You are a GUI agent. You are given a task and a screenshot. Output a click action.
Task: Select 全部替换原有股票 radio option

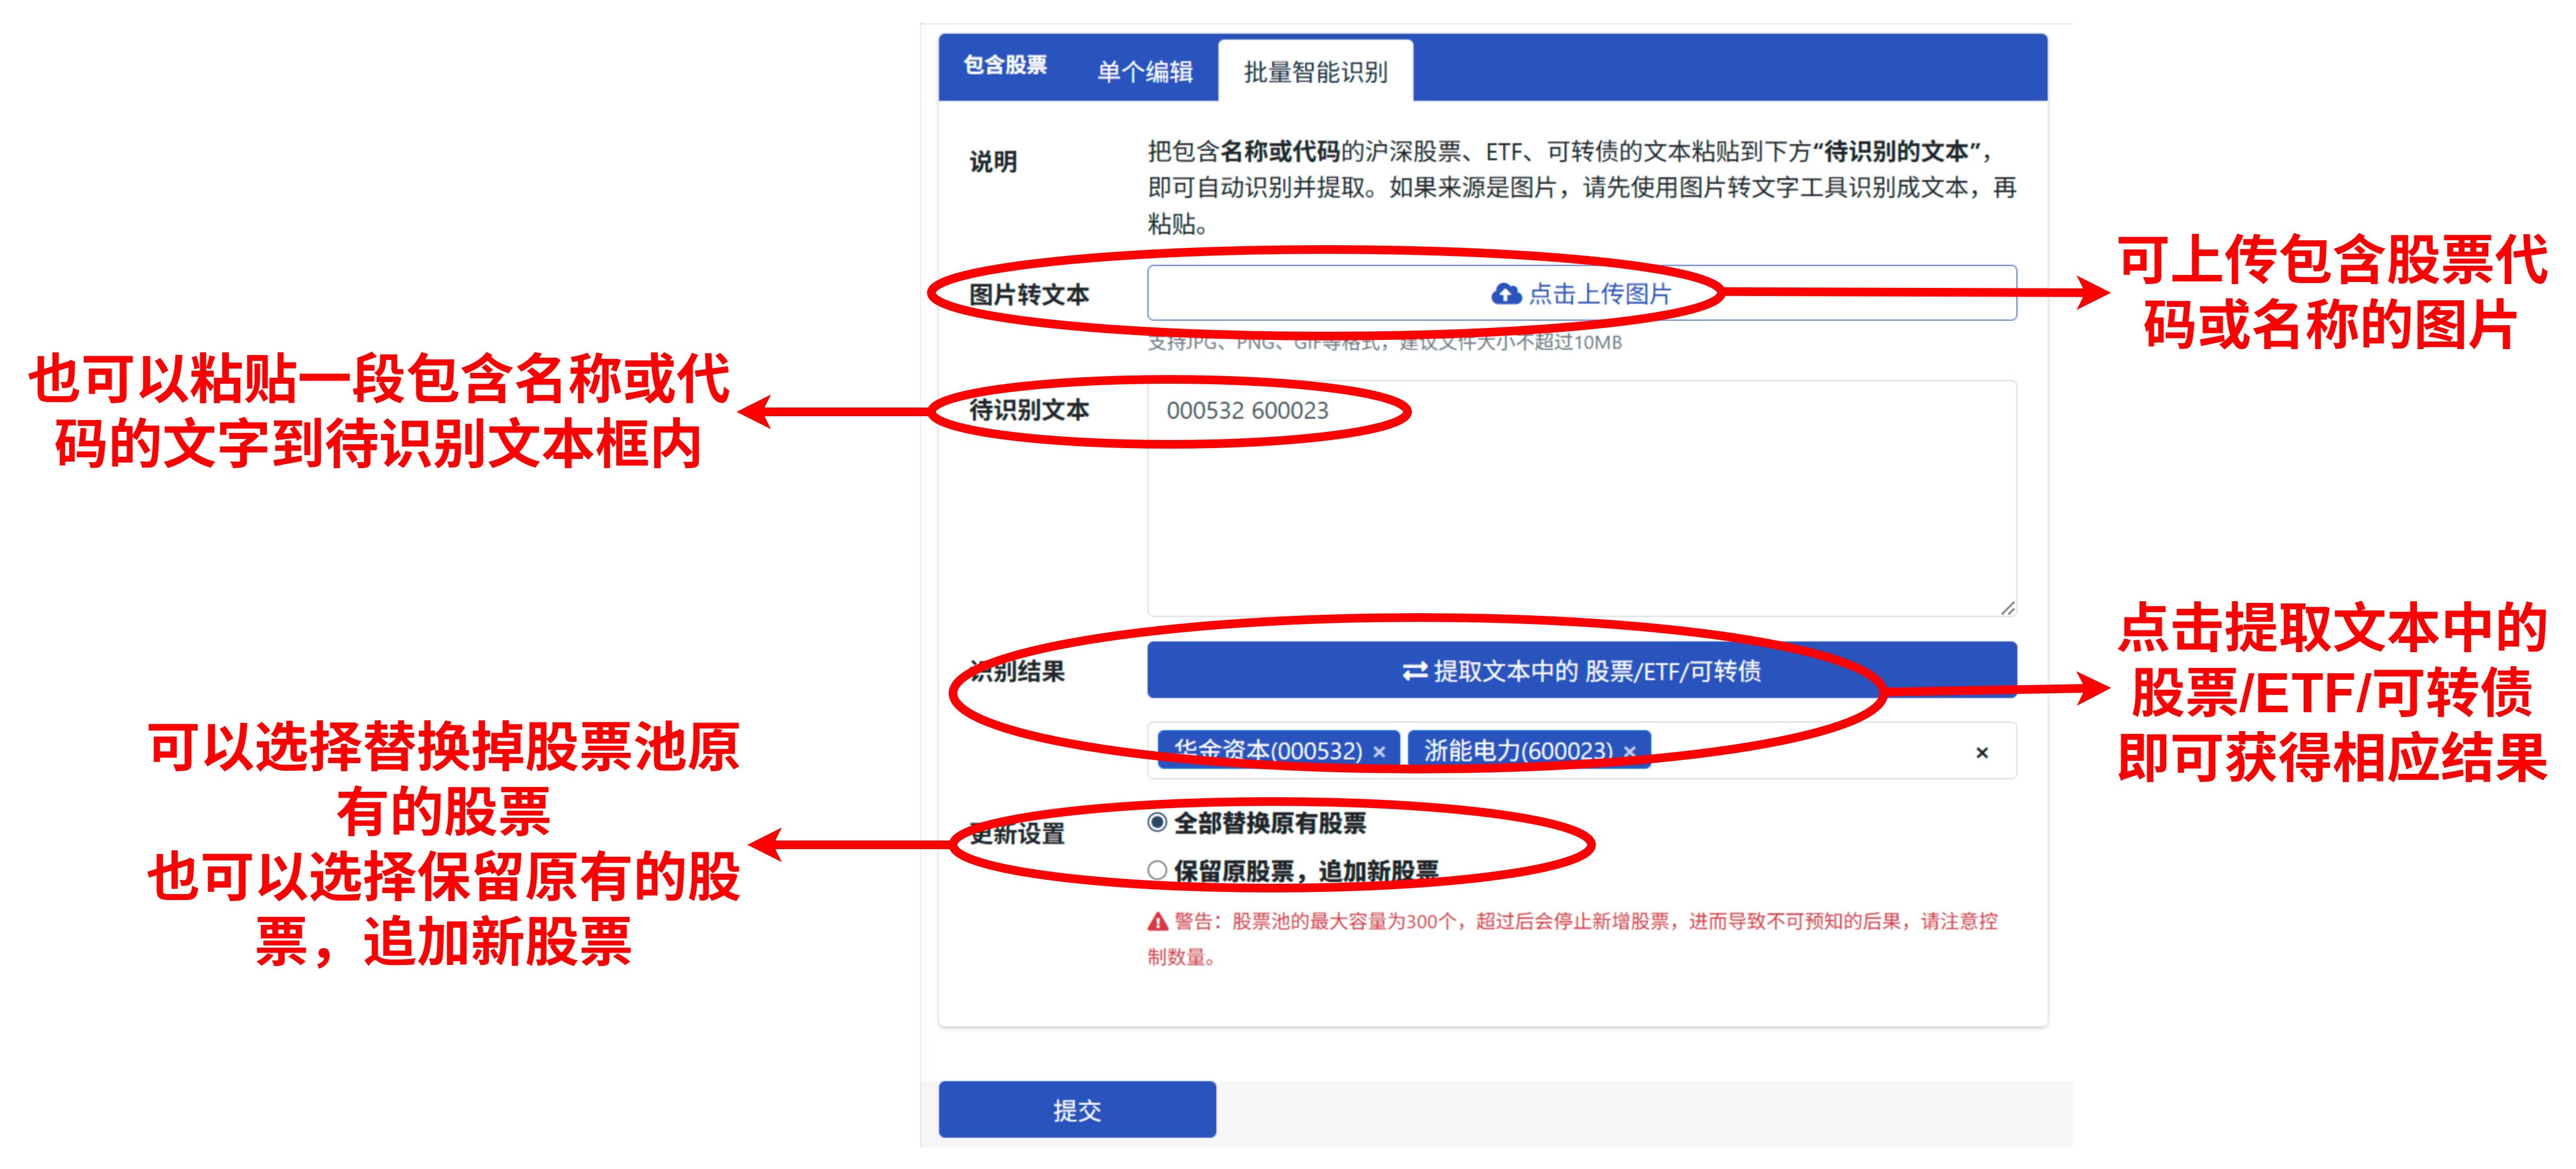[x=1157, y=823]
